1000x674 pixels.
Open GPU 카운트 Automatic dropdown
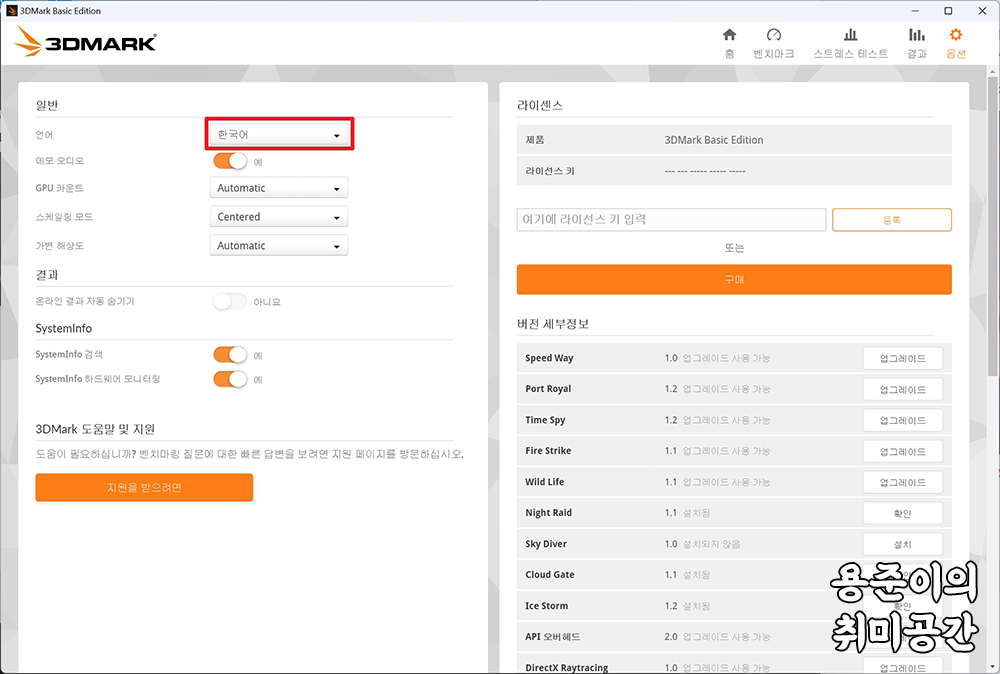[279, 188]
